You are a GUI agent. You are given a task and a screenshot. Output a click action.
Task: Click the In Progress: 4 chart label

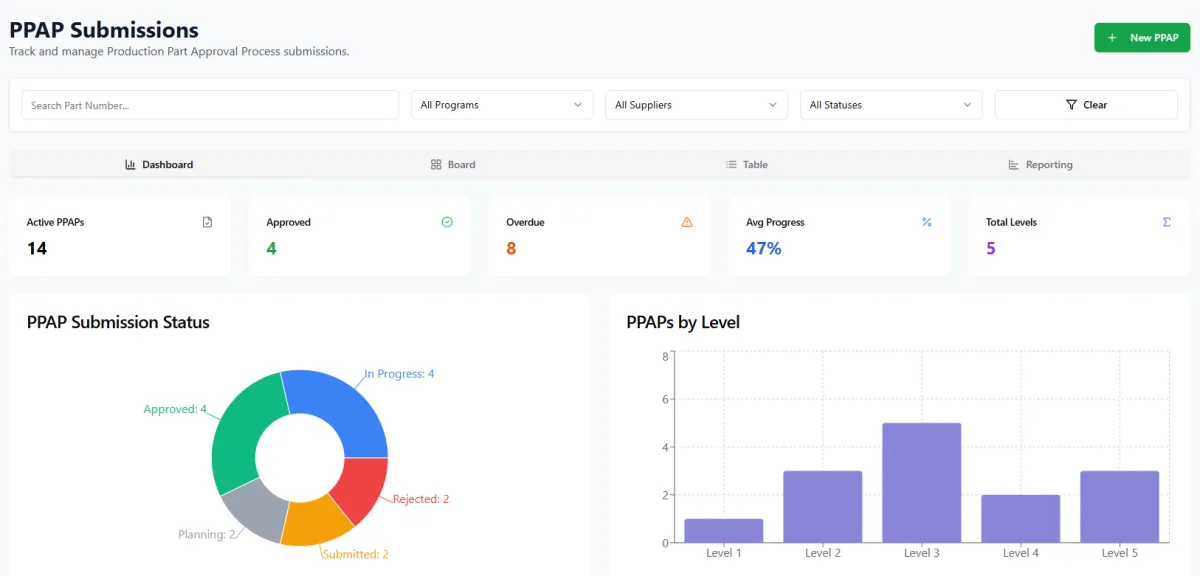(399, 374)
